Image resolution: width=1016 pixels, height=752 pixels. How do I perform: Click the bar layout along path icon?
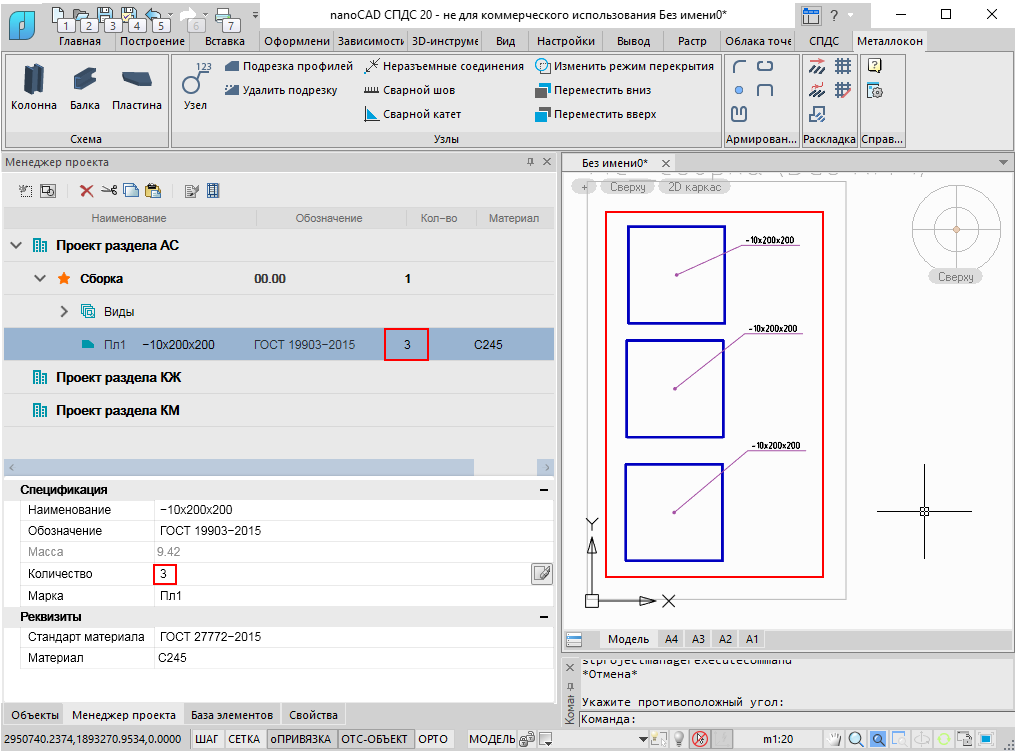817,90
